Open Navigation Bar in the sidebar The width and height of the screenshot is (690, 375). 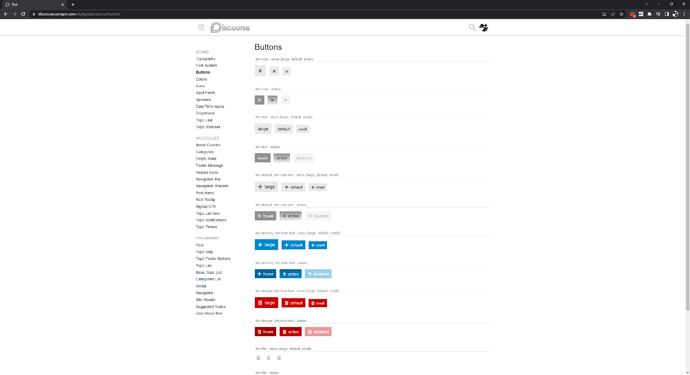[x=208, y=179]
